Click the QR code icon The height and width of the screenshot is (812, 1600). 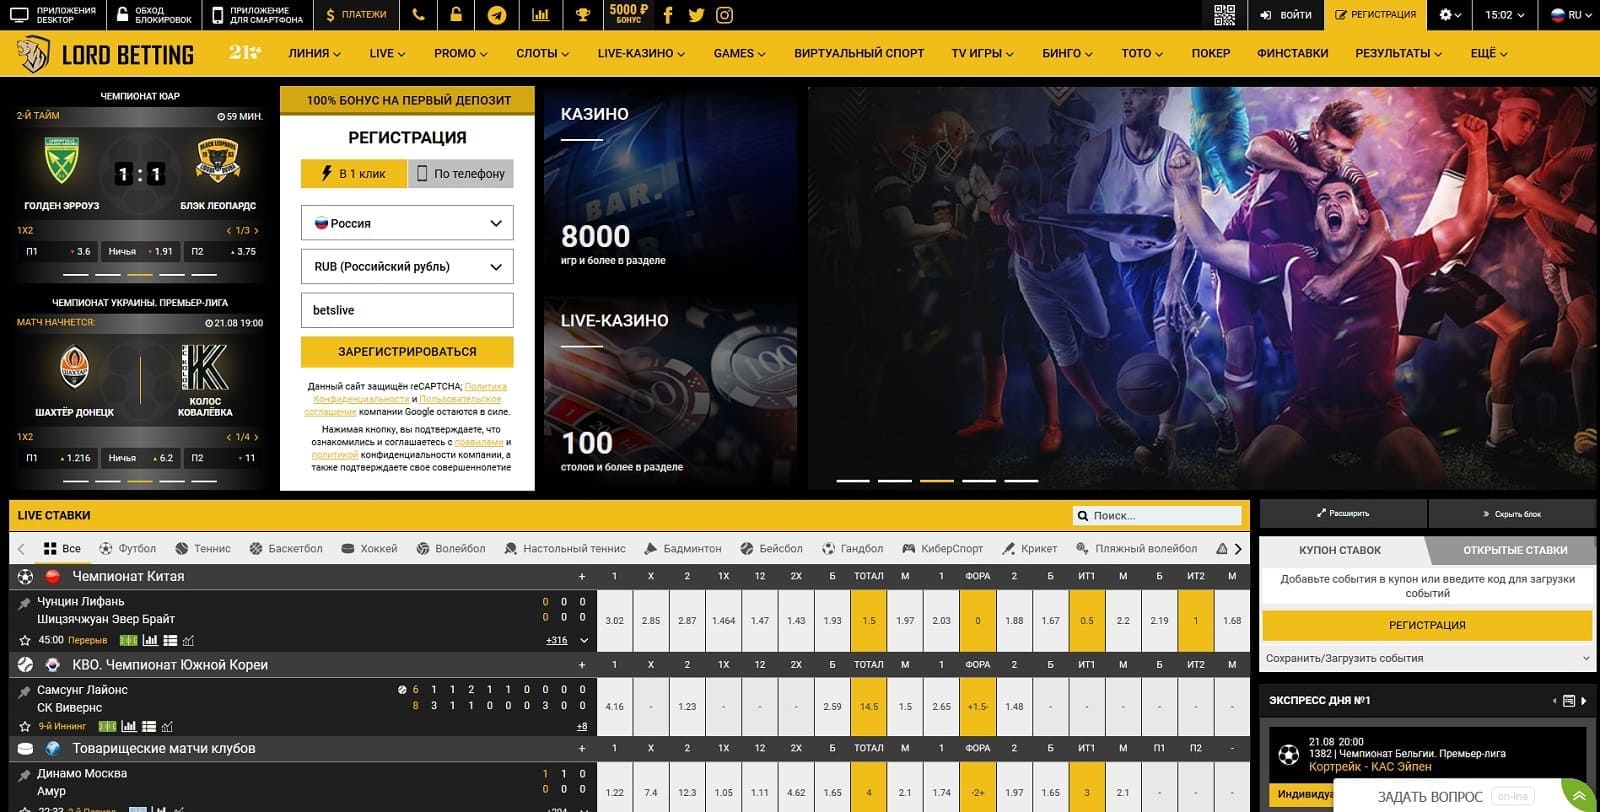tap(1224, 15)
